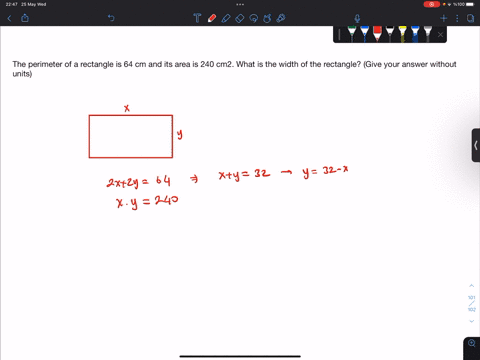The width and height of the screenshot is (480, 360).
Task: Tap the three-dot multitasking indicator at top
Action: pyautogui.click(x=240, y=4)
